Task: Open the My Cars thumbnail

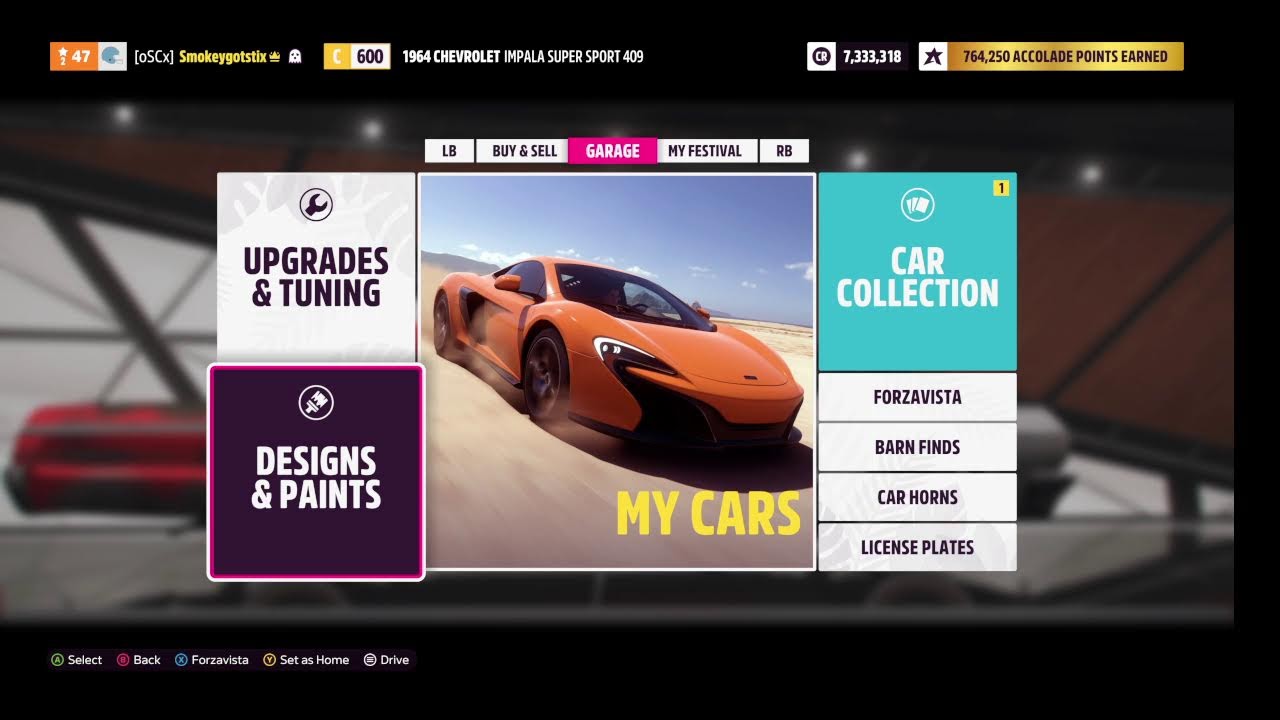Action: [x=617, y=371]
